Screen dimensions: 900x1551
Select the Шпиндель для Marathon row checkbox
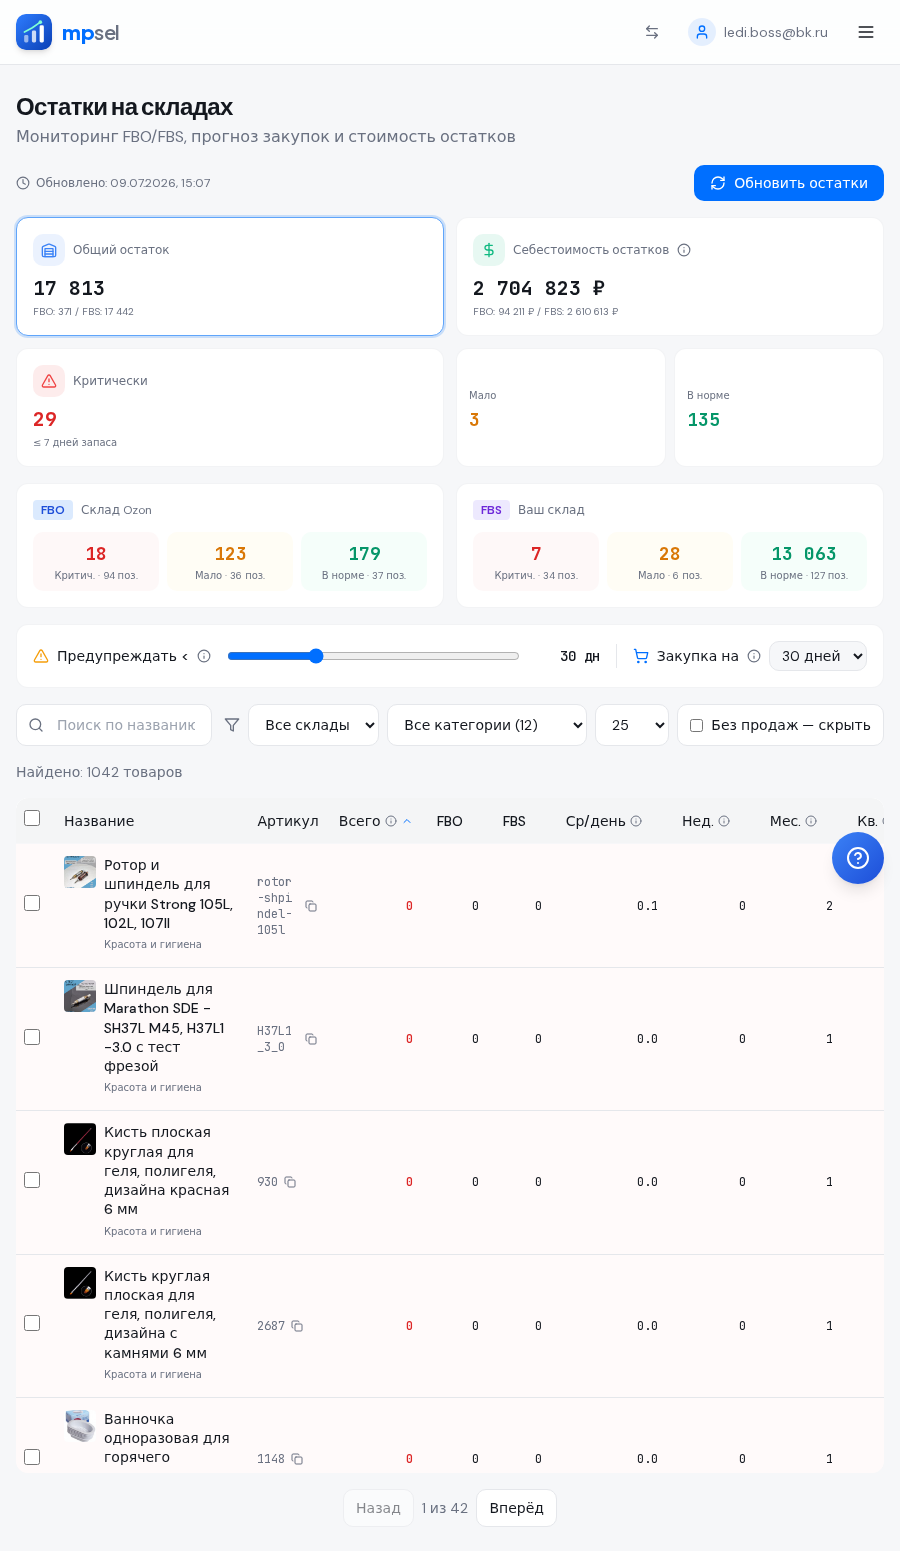coord(32,1037)
